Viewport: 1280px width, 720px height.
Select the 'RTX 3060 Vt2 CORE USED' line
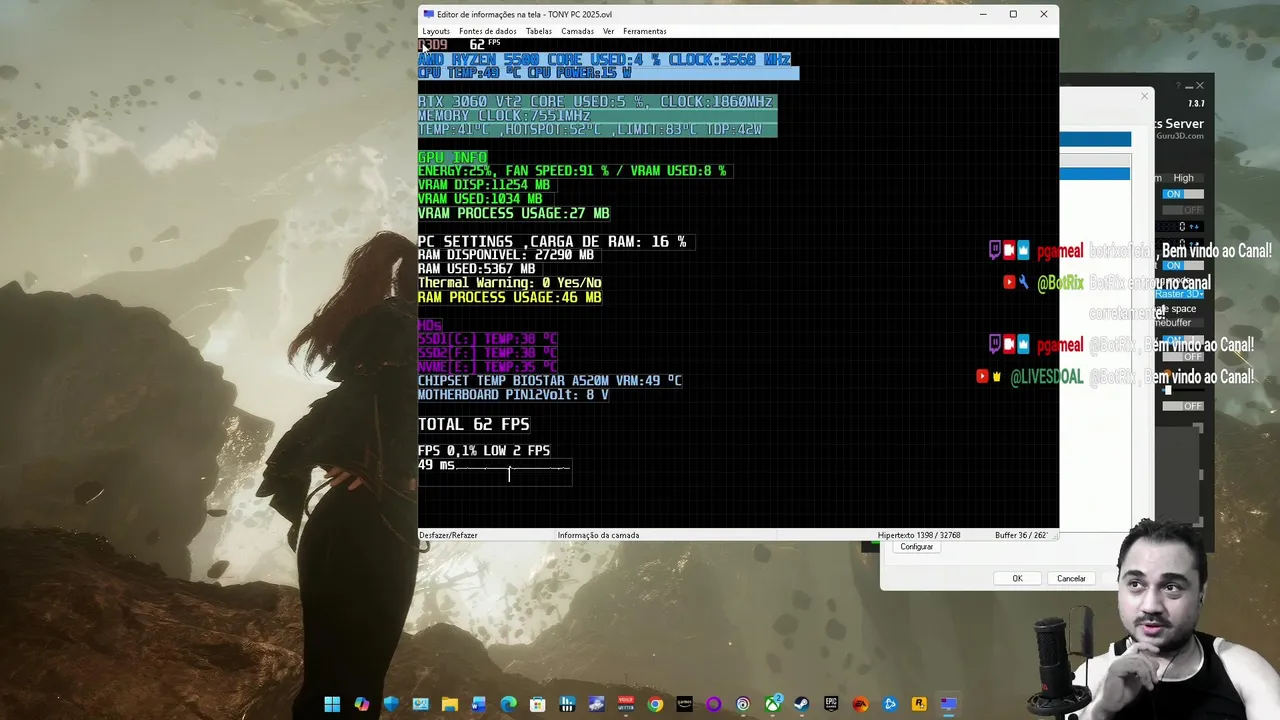click(x=595, y=102)
